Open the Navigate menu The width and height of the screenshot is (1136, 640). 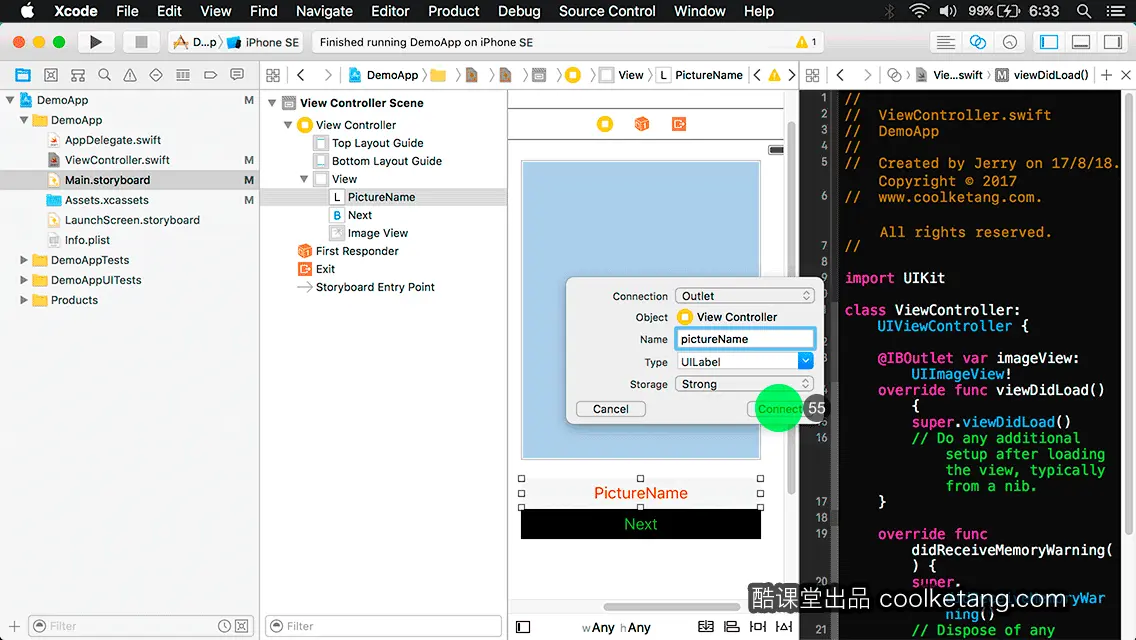tap(324, 11)
